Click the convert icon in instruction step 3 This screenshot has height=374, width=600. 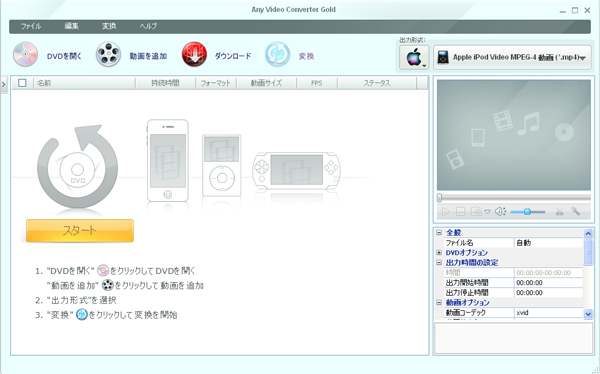[82, 315]
